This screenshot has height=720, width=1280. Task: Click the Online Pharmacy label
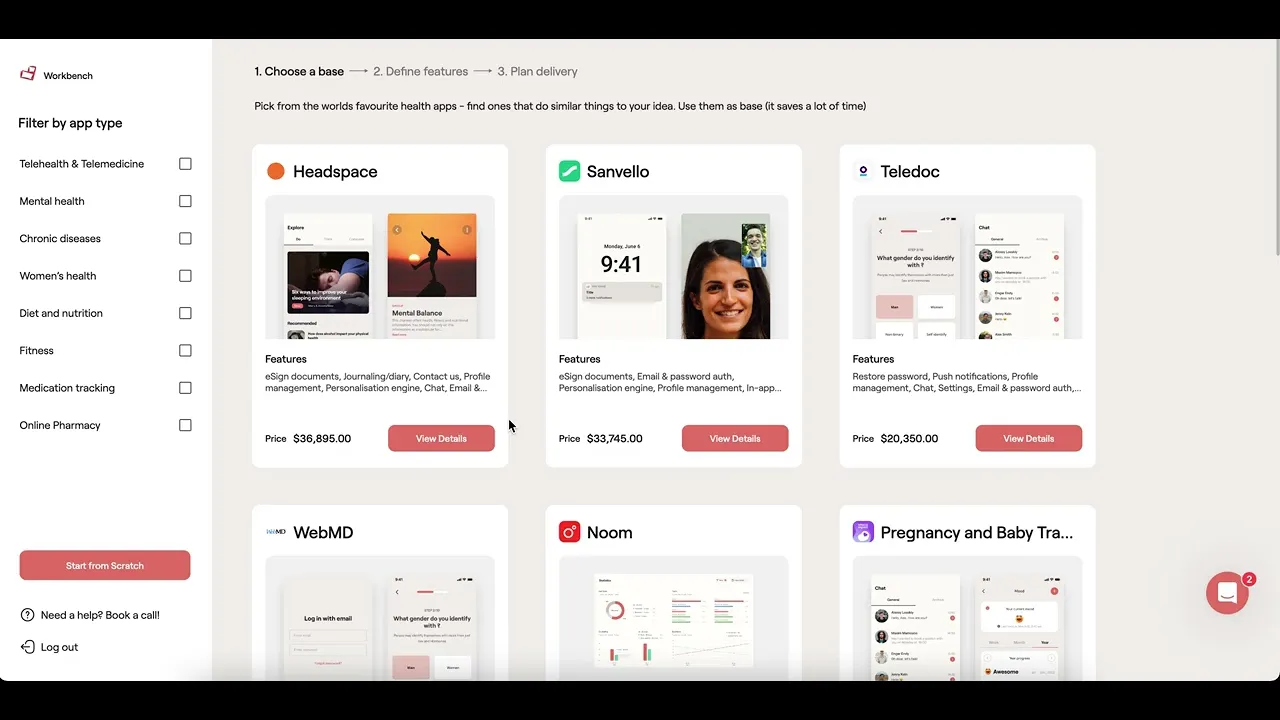click(x=60, y=425)
